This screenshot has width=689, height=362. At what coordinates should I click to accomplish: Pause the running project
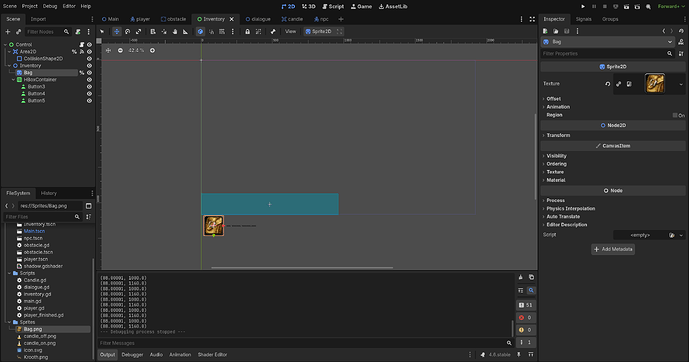(594, 7)
